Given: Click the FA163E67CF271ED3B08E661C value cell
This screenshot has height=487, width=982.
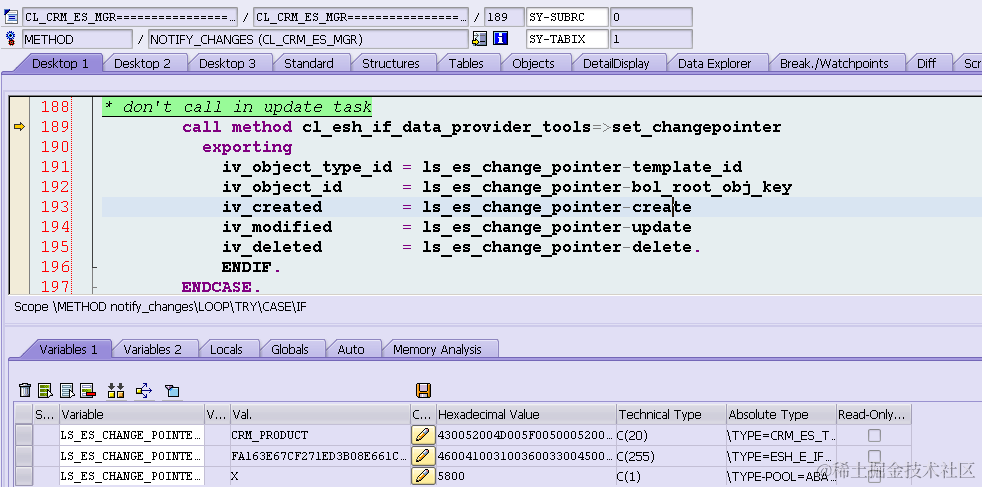Looking at the screenshot, I should click(320, 456).
